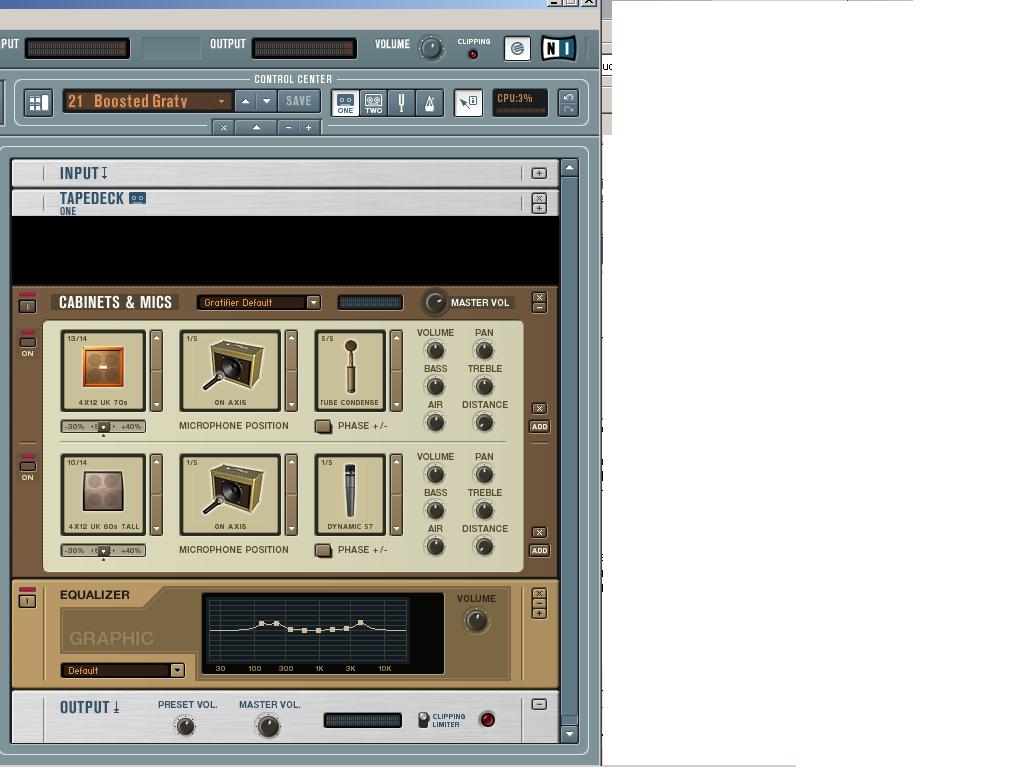Toggle the second cabinet ON switch

[x=27, y=466]
